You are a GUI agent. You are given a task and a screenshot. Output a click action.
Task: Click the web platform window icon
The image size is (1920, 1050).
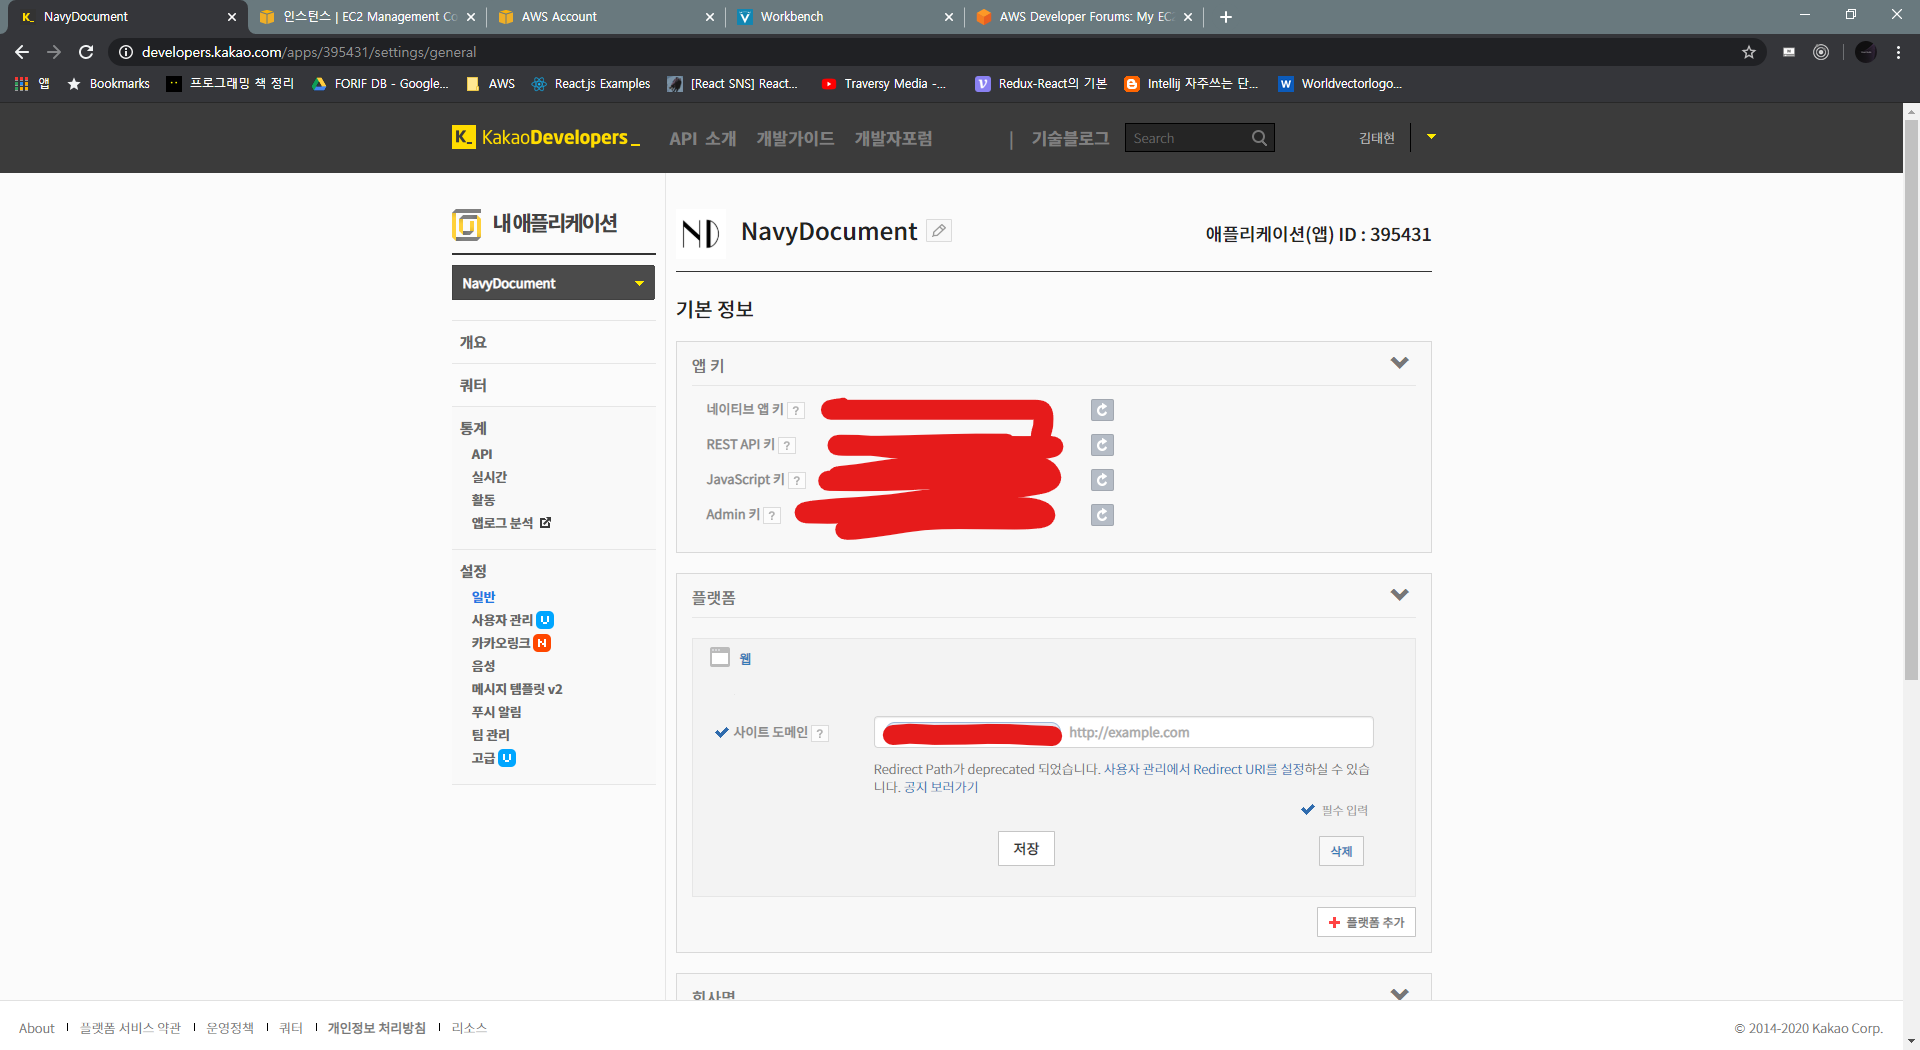pyautogui.click(x=720, y=657)
